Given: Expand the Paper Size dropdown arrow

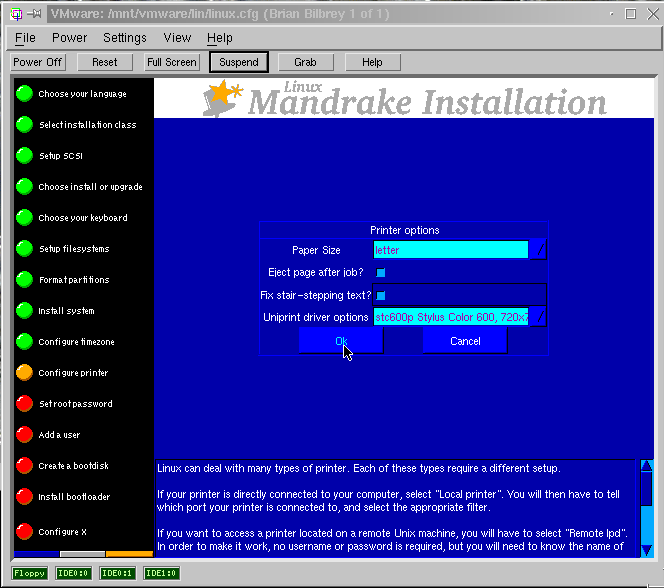Looking at the screenshot, I should [538, 250].
